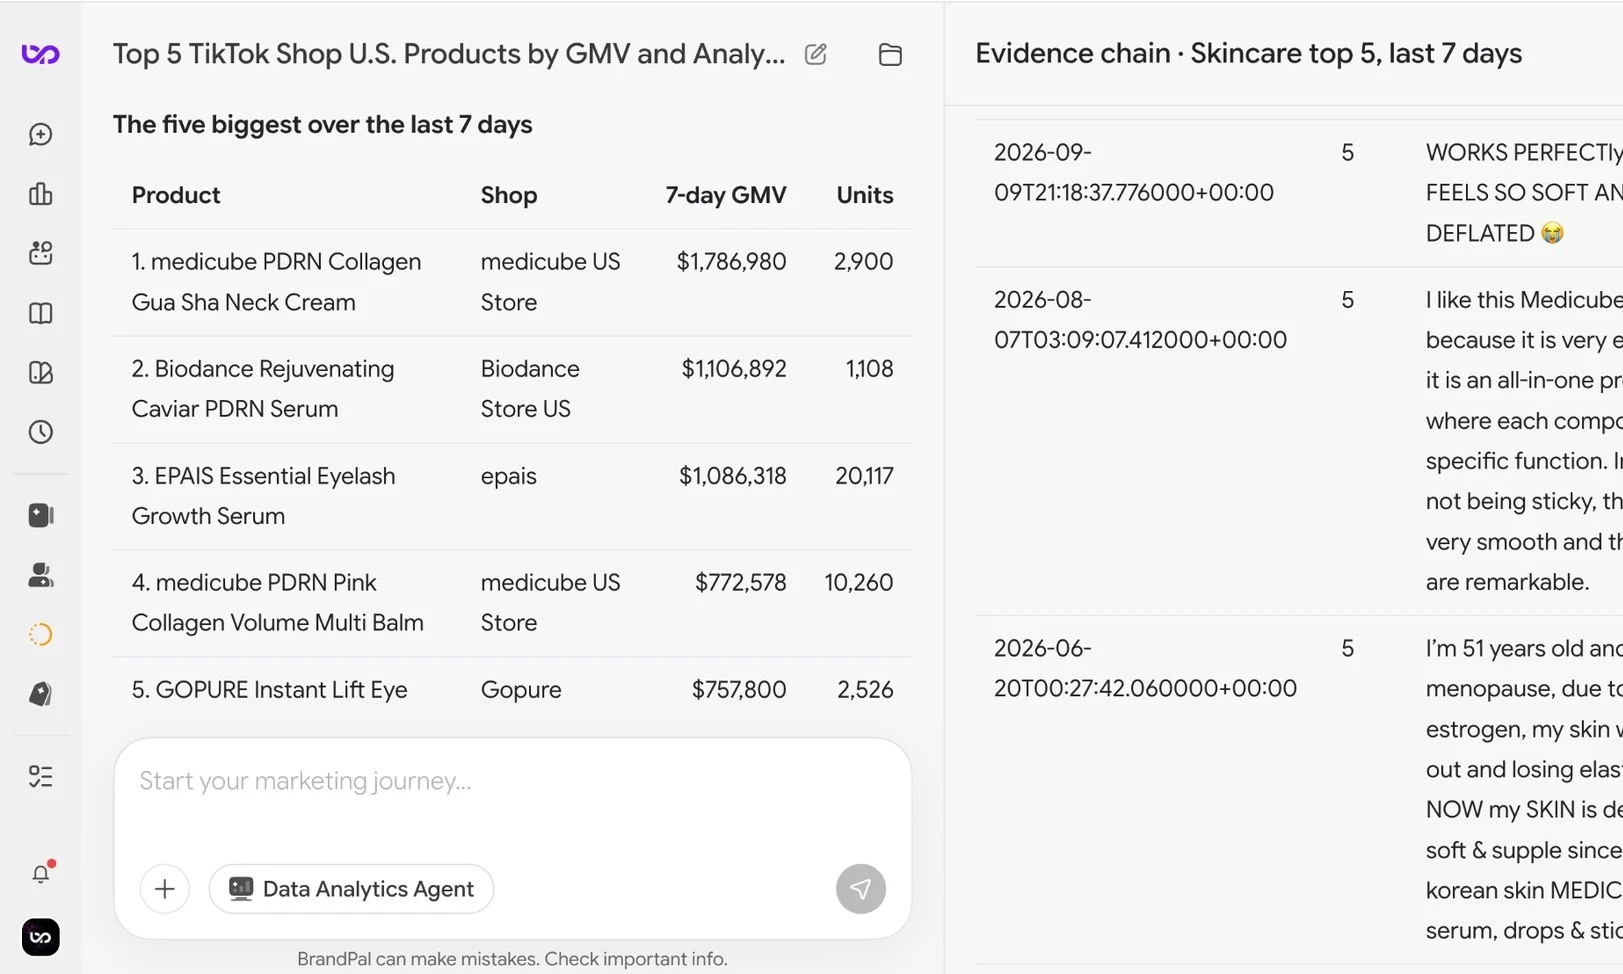Viewport: 1623px width, 974px height.
Task: Open the folder icon next to title
Action: click(x=890, y=54)
